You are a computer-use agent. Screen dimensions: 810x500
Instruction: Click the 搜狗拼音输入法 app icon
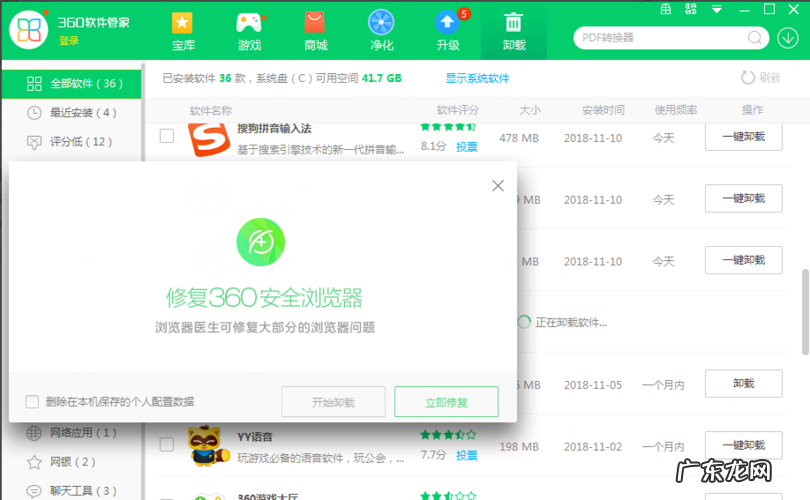209,139
